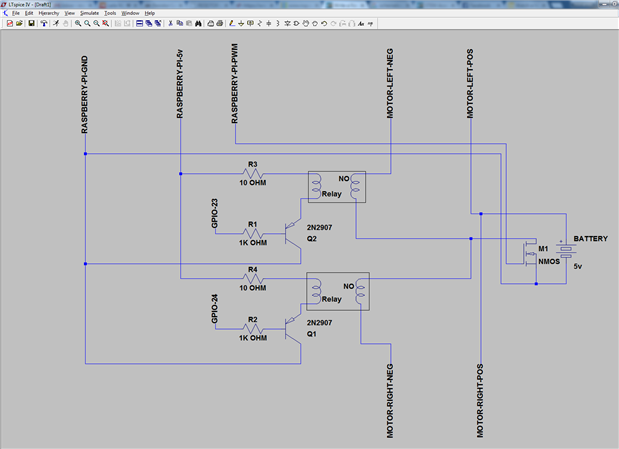Click the Zoom In magnifier icon
619x449 pixels.
pos(78,22)
